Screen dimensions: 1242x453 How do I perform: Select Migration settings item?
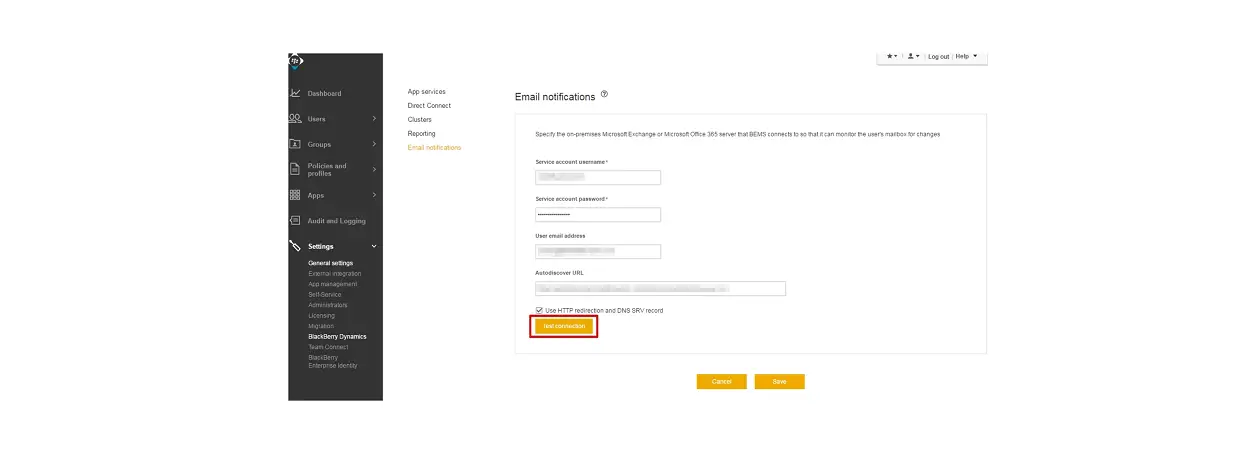click(x=321, y=326)
